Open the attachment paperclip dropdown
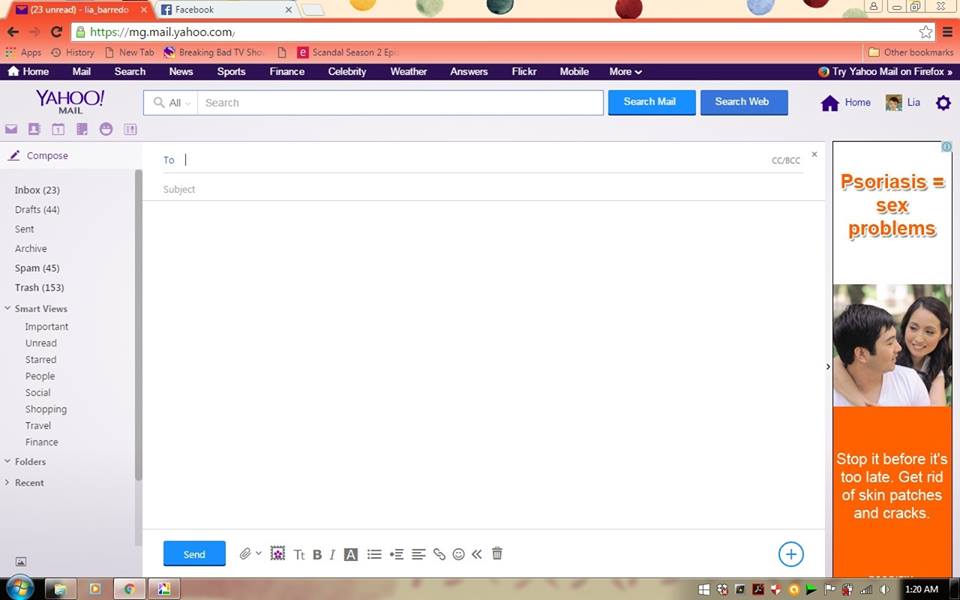This screenshot has height=600, width=960. pyautogui.click(x=249, y=554)
